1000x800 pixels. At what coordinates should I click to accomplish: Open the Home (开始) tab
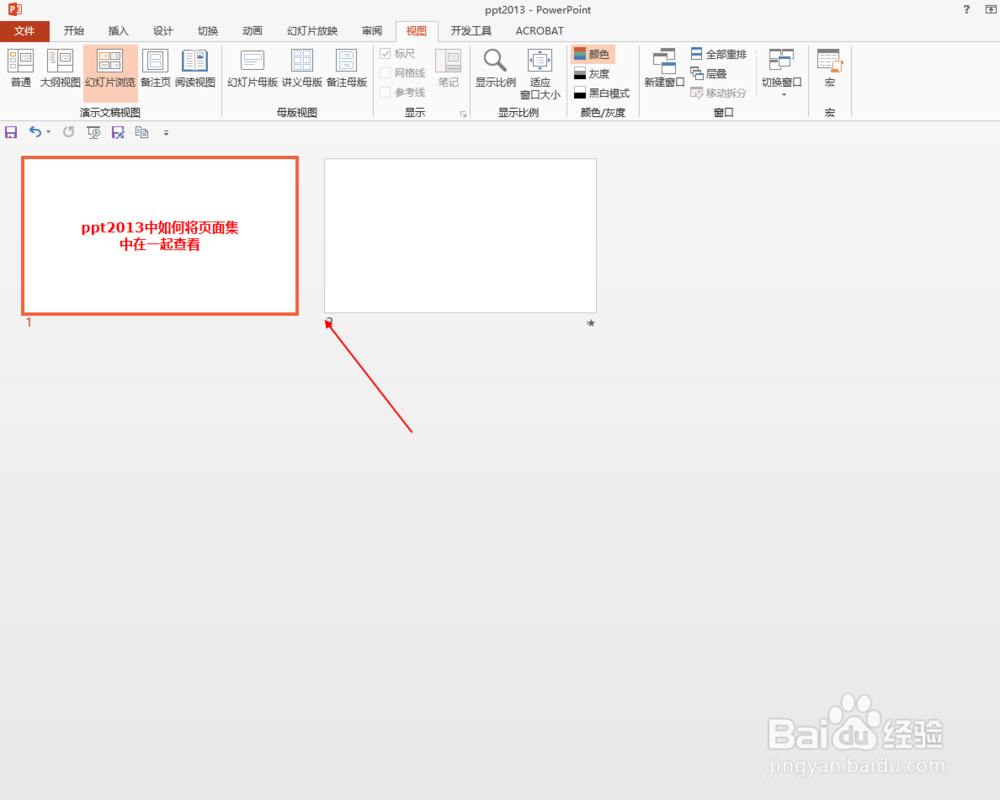point(74,31)
